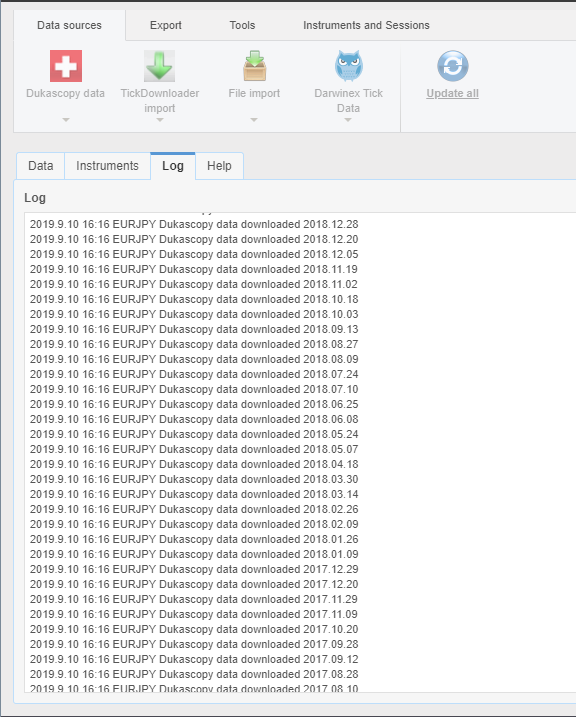Open the Help panel tab

[x=219, y=166]
